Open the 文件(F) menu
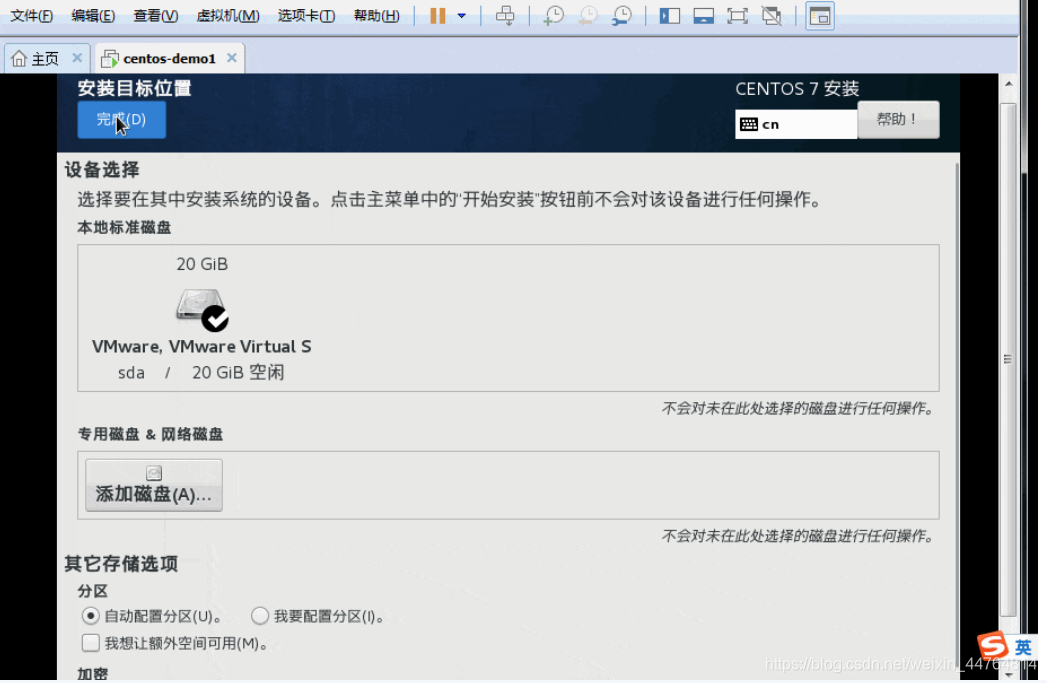Viewport: 1047px width, 683px height. [x=31, y=15]
